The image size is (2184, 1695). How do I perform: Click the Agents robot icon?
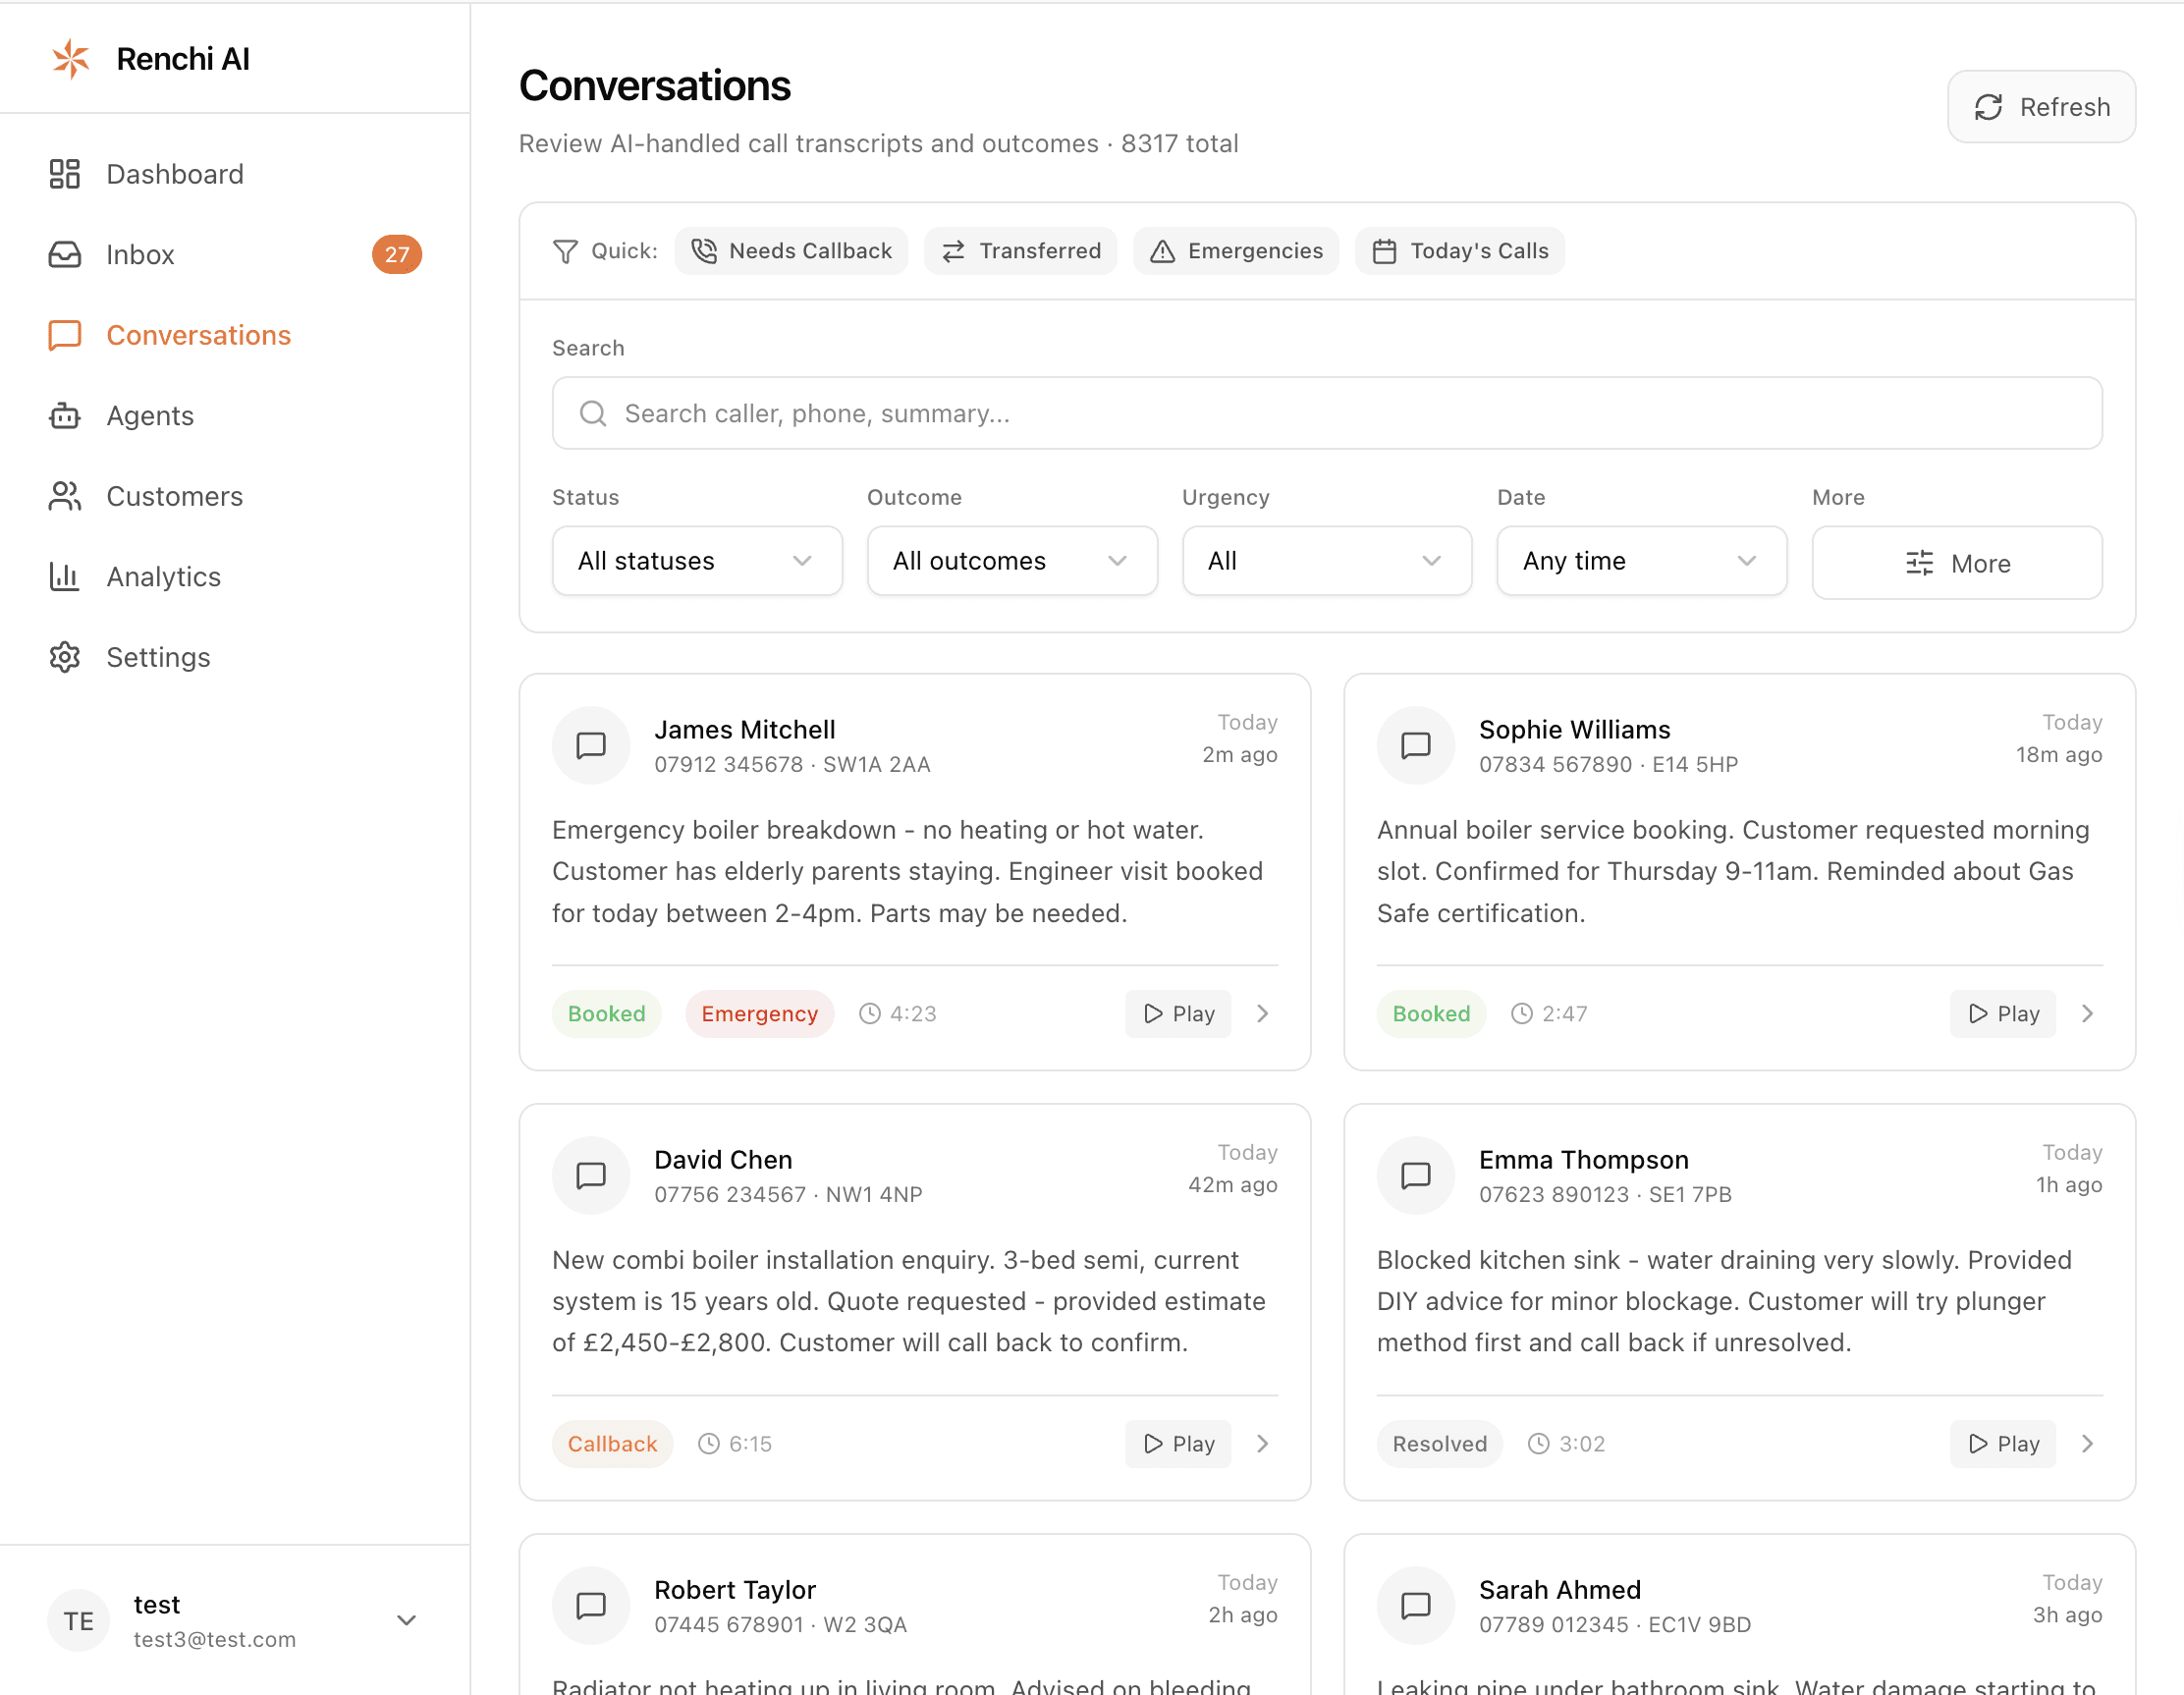tap(65, 416)
